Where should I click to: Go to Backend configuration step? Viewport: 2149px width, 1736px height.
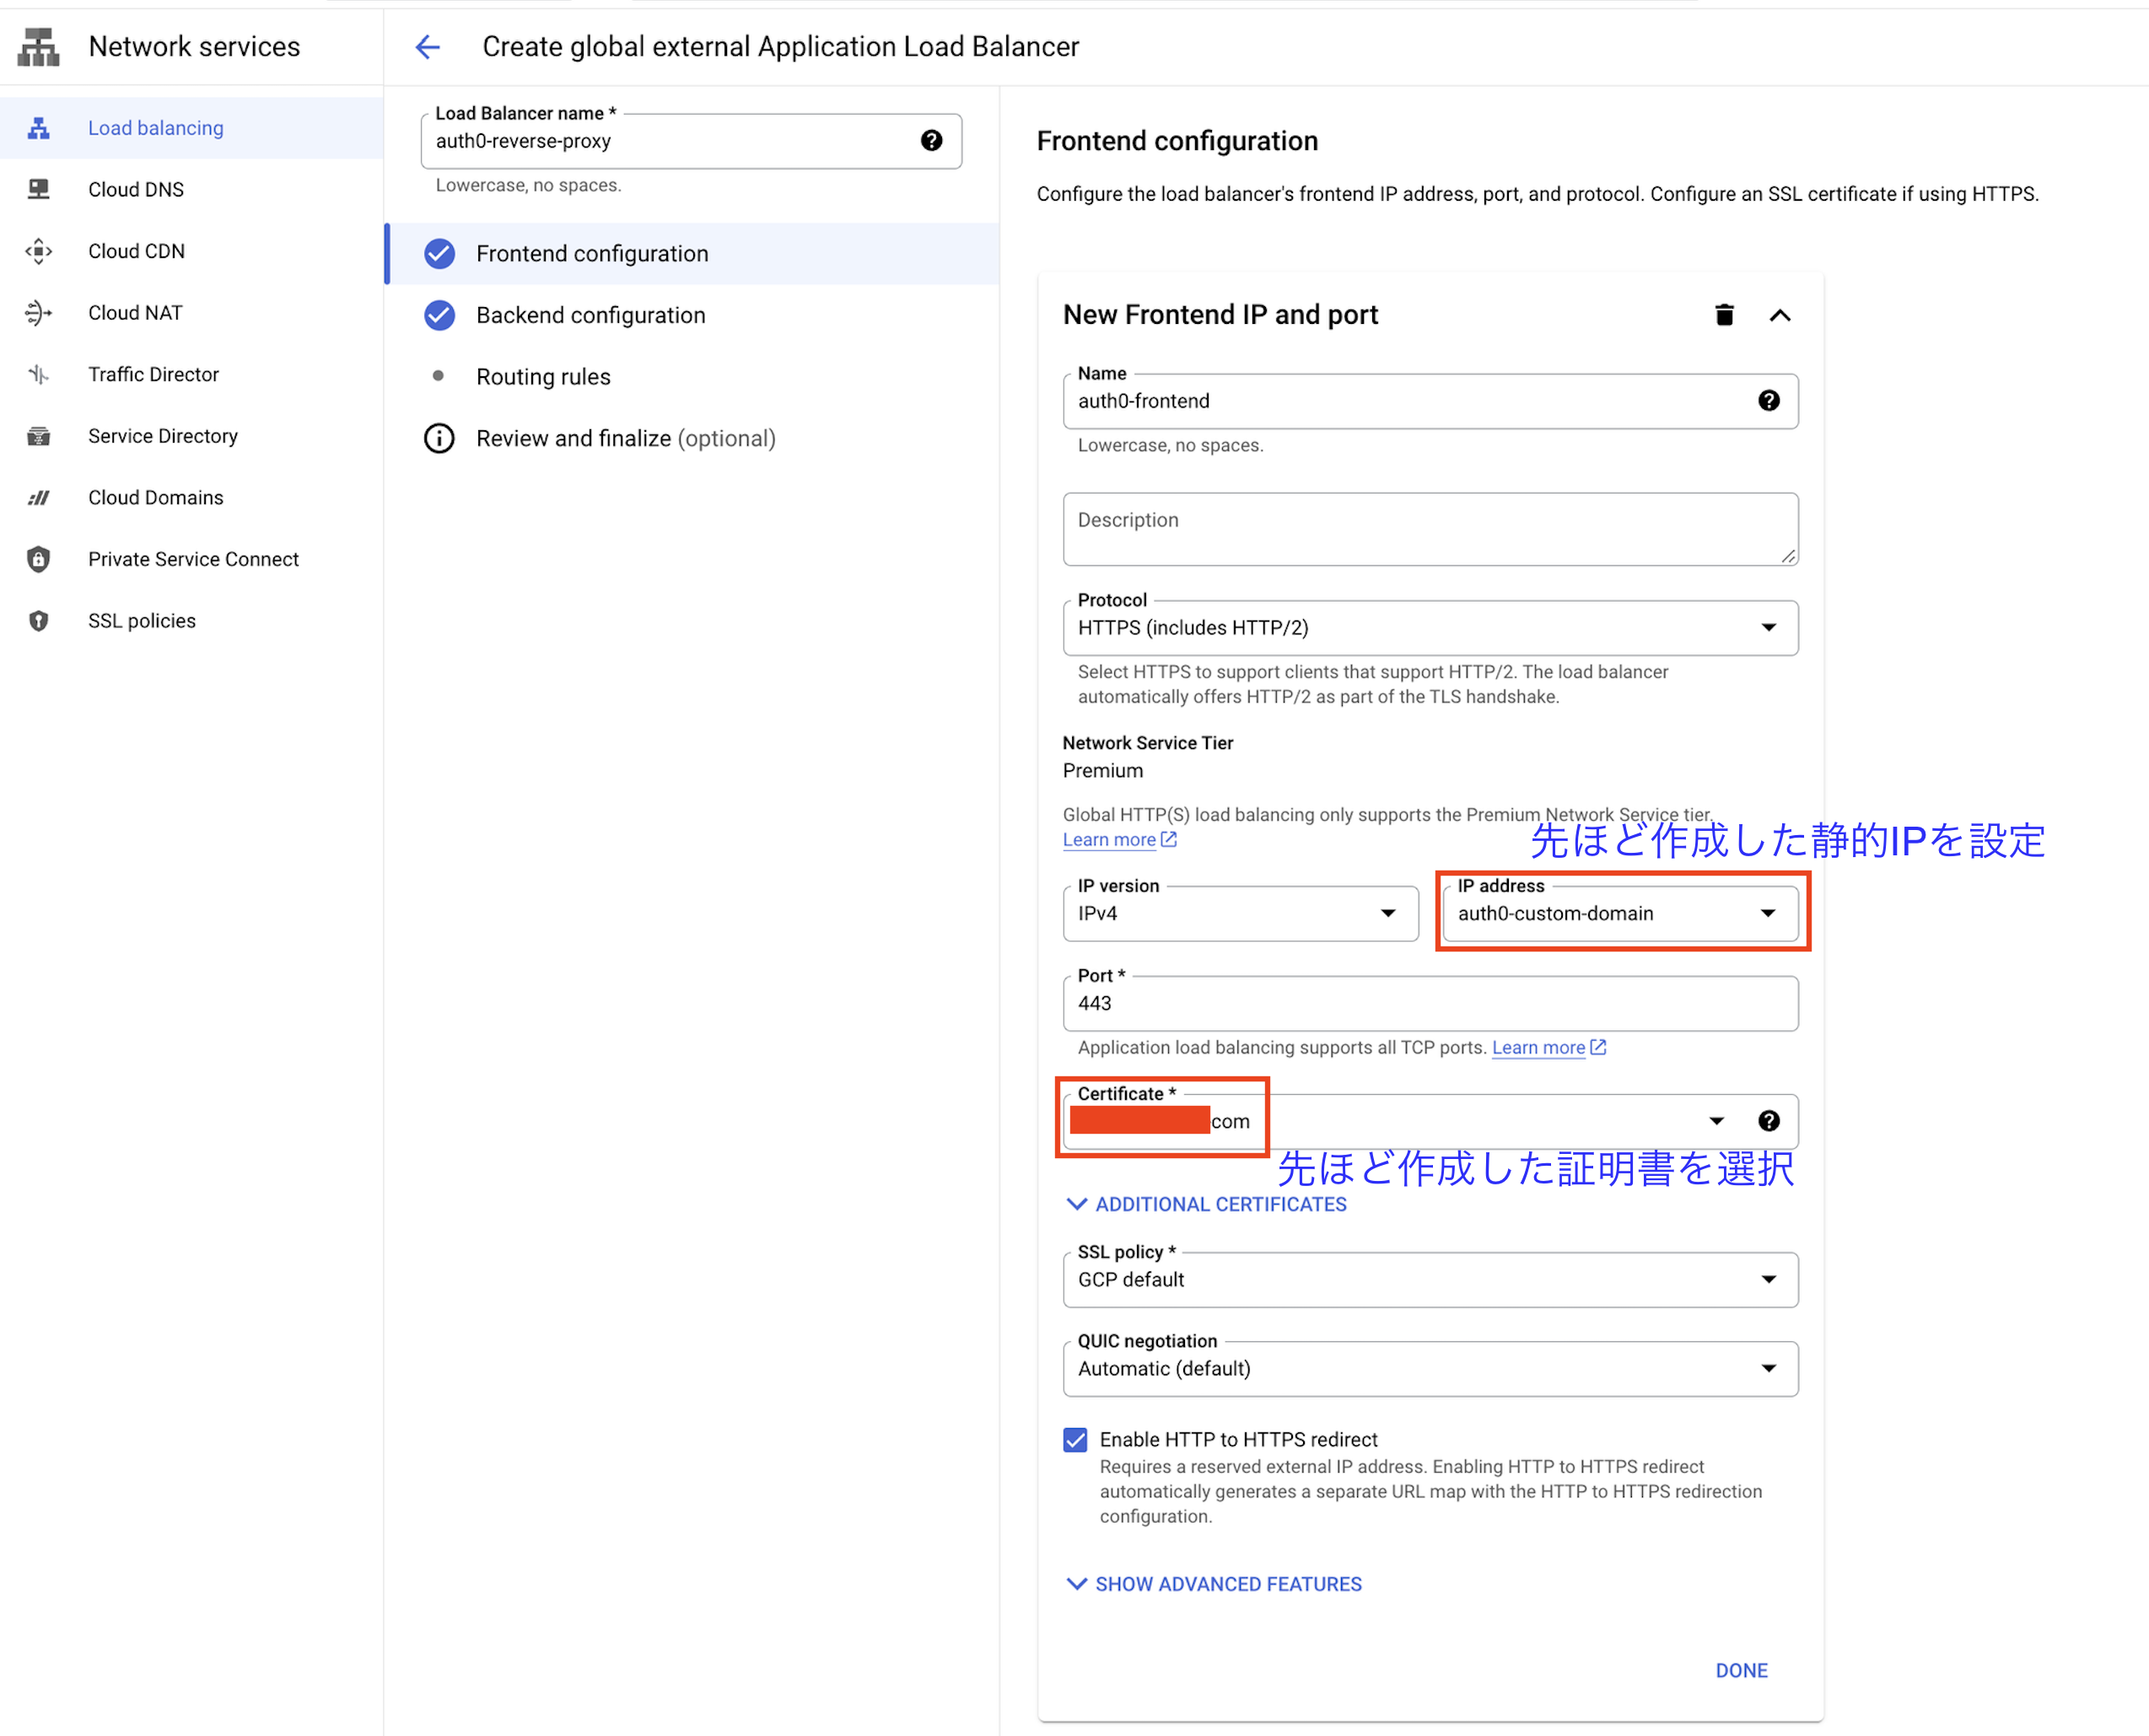point(590,315)
